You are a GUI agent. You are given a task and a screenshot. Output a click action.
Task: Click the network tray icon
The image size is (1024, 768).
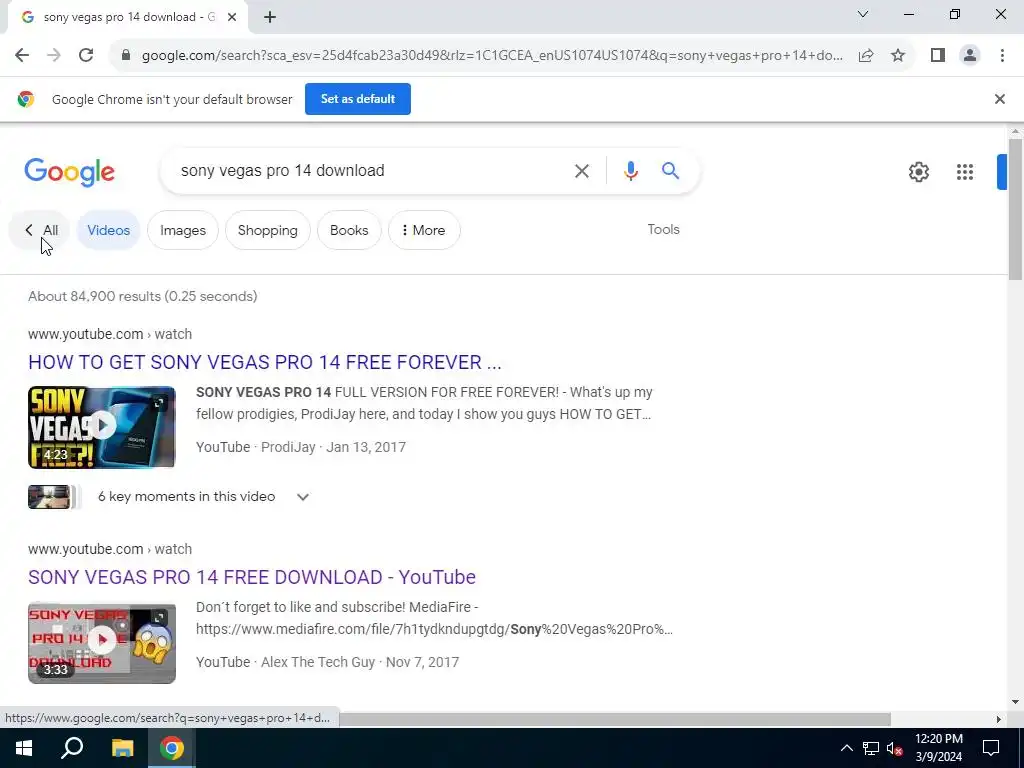click(871, 748)
